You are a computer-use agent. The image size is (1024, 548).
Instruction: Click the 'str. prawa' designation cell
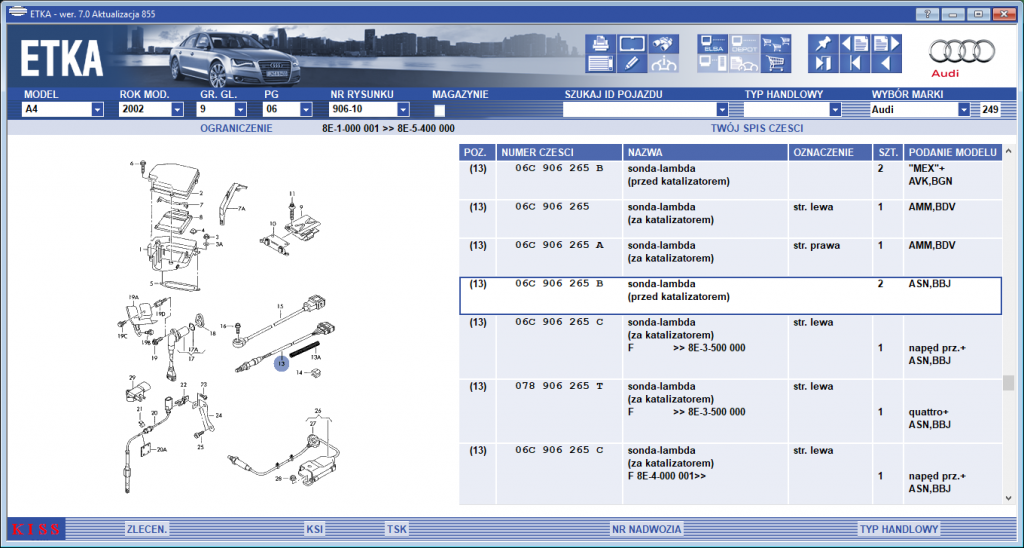pyautogui.click(x=816, y=246)
